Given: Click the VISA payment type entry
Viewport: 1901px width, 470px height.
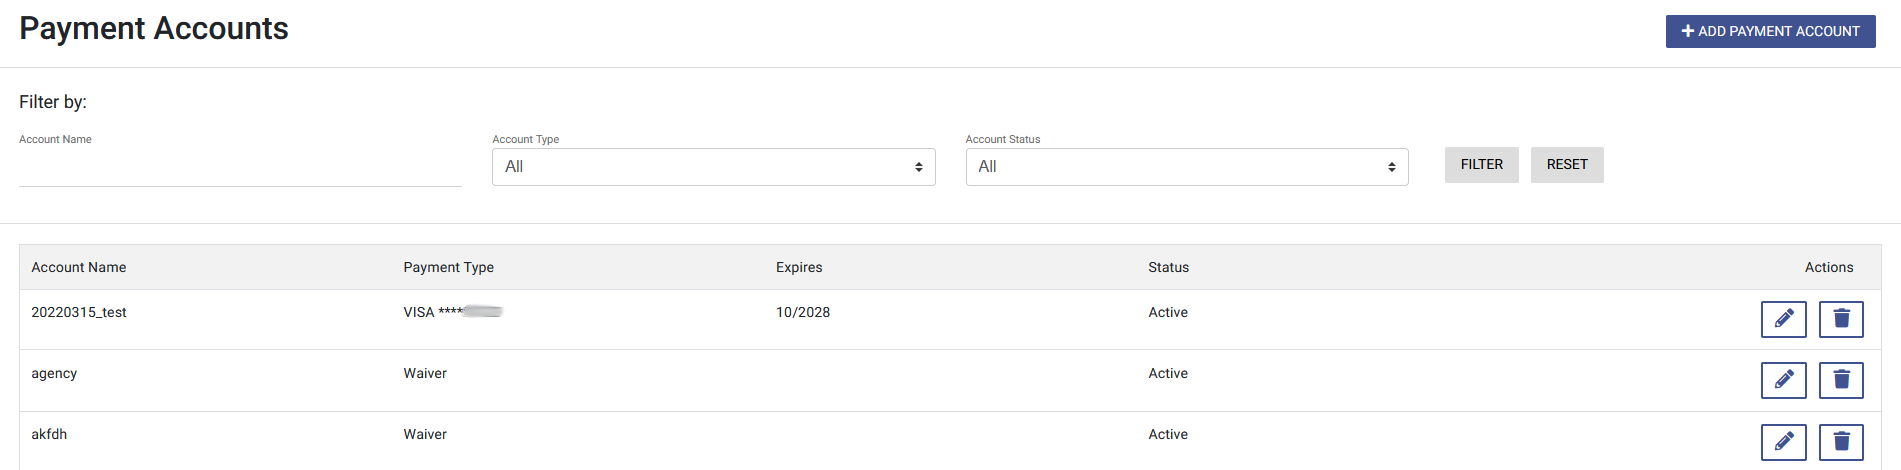Looking at the screenshot, I should pos(453,312).
